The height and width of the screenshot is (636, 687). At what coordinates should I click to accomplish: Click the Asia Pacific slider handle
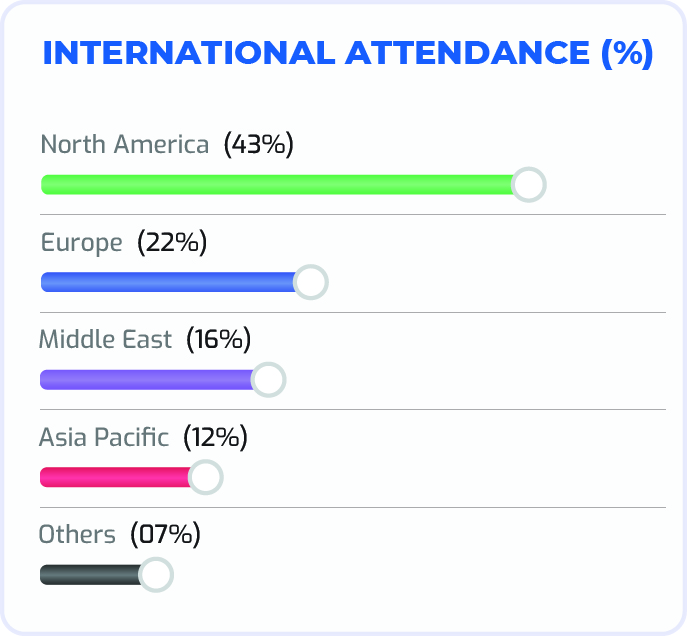coord(205,478)
